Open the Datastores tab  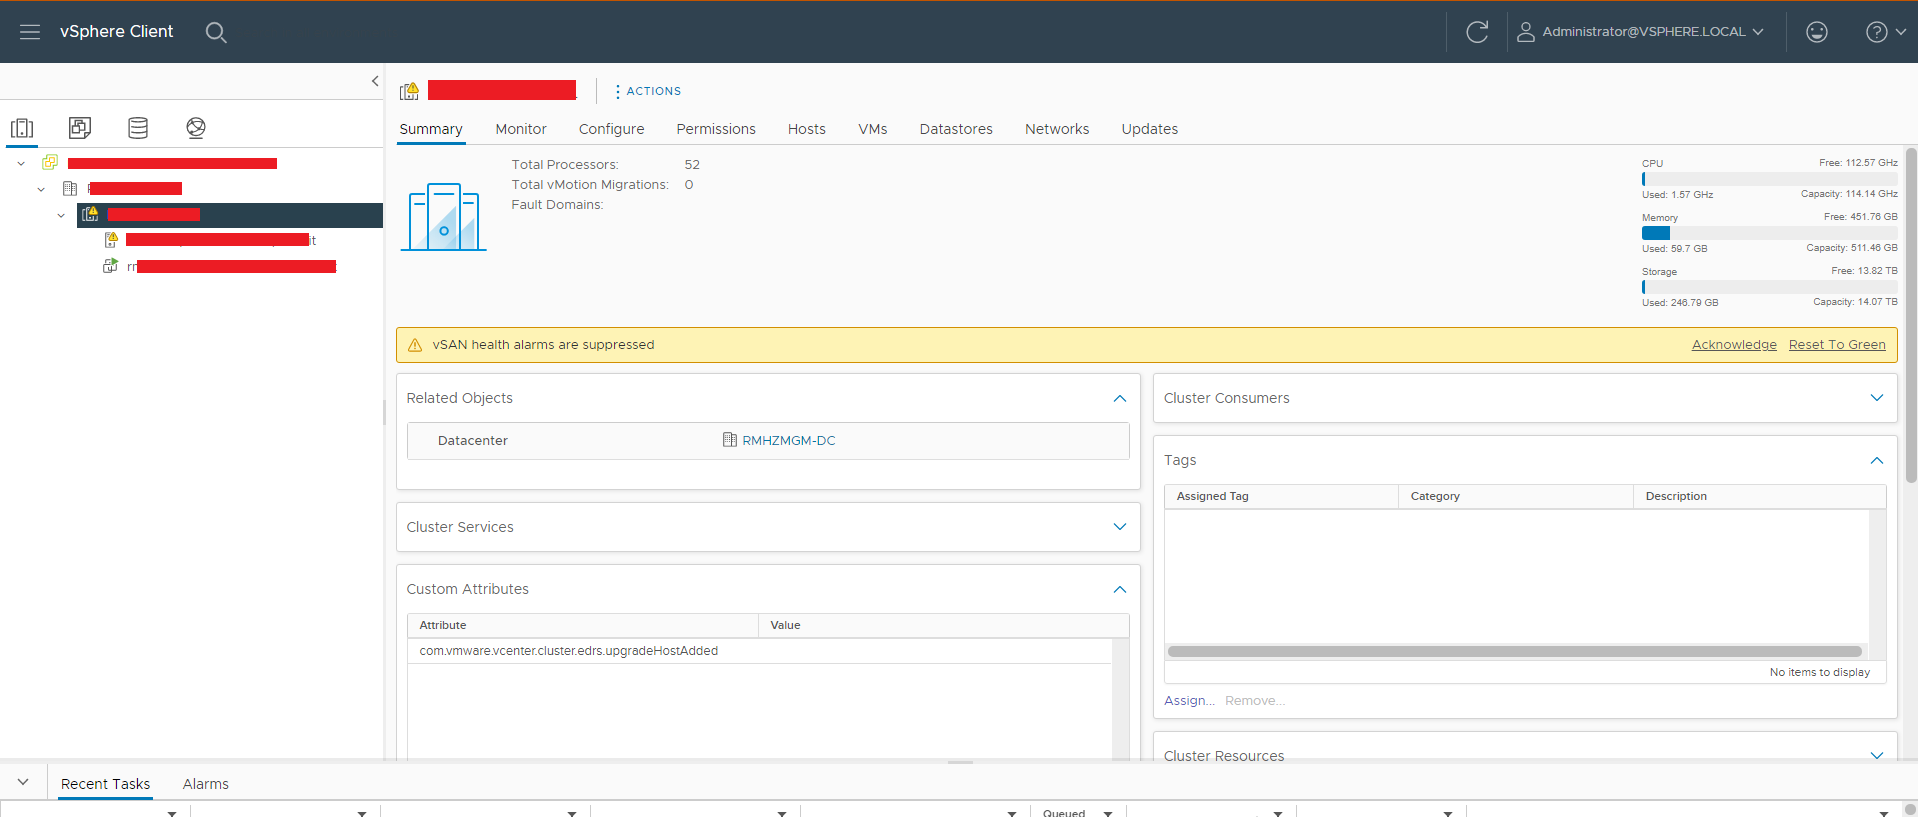coord(956,129)
